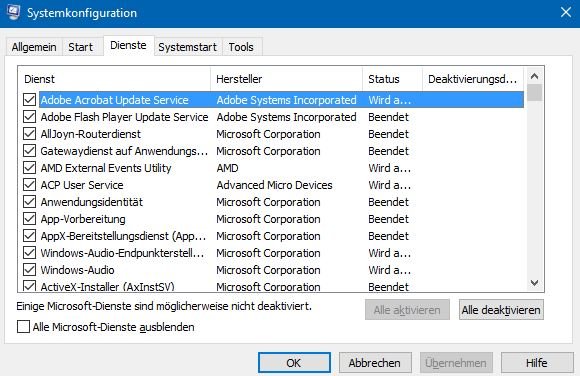Click the Abbrechen button
580x376 pixels.
[375, 363]
